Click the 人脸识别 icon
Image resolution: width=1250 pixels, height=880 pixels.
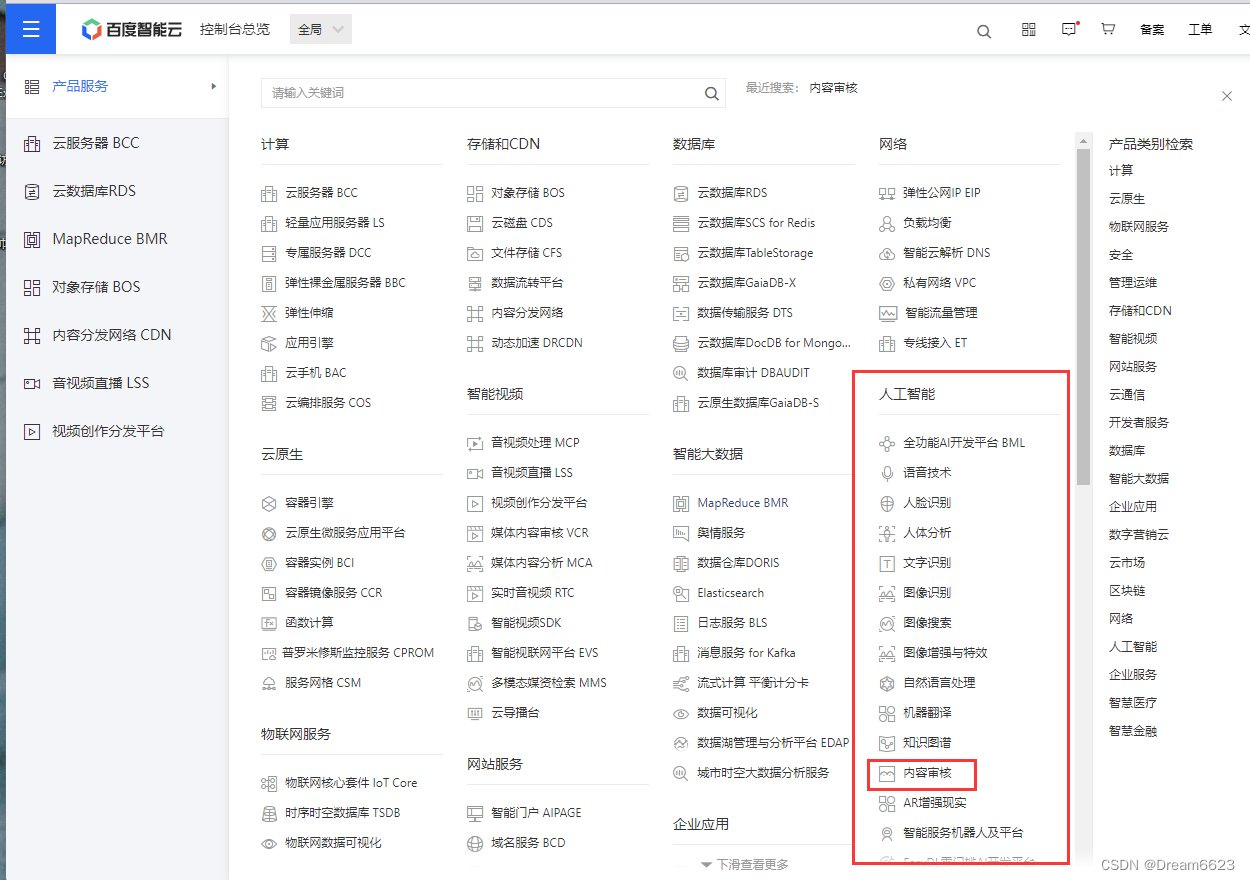pos(887,503)
